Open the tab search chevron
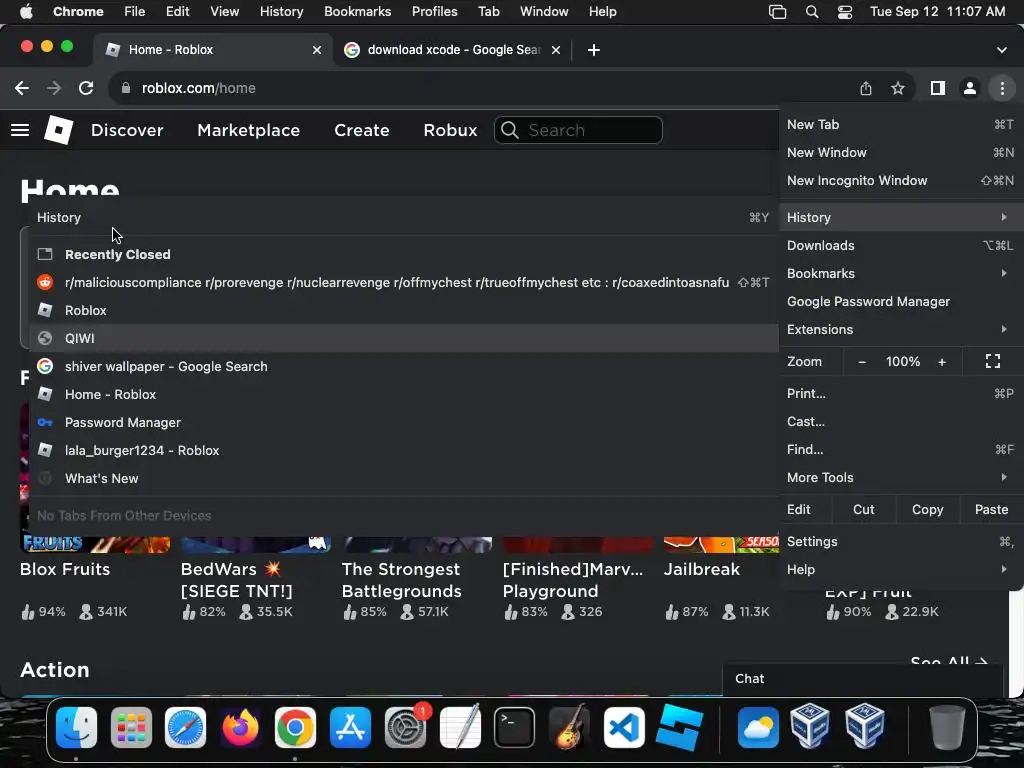Screen dimensions: 1024x768 coord(1001,50)
